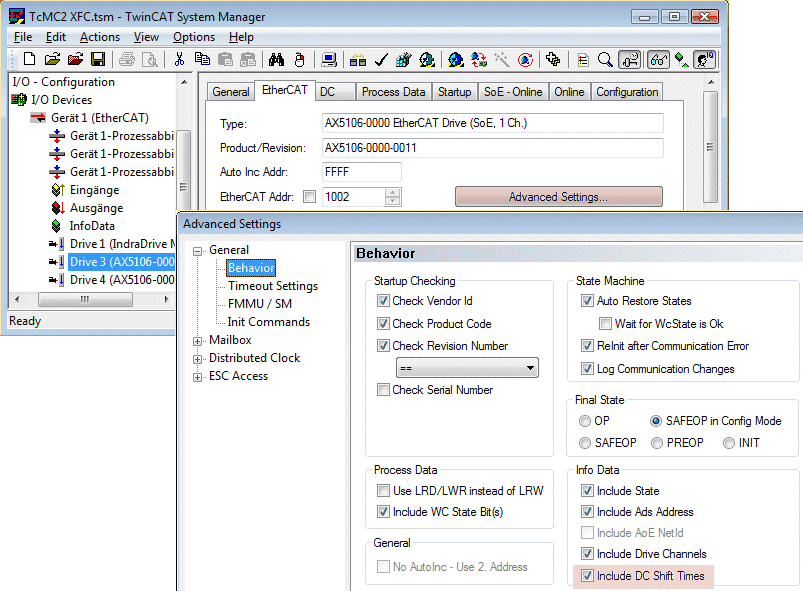The width and height of the screenshot is (803, 591).
Task: Select the OP final state radio button
Action: pos(584,421)
